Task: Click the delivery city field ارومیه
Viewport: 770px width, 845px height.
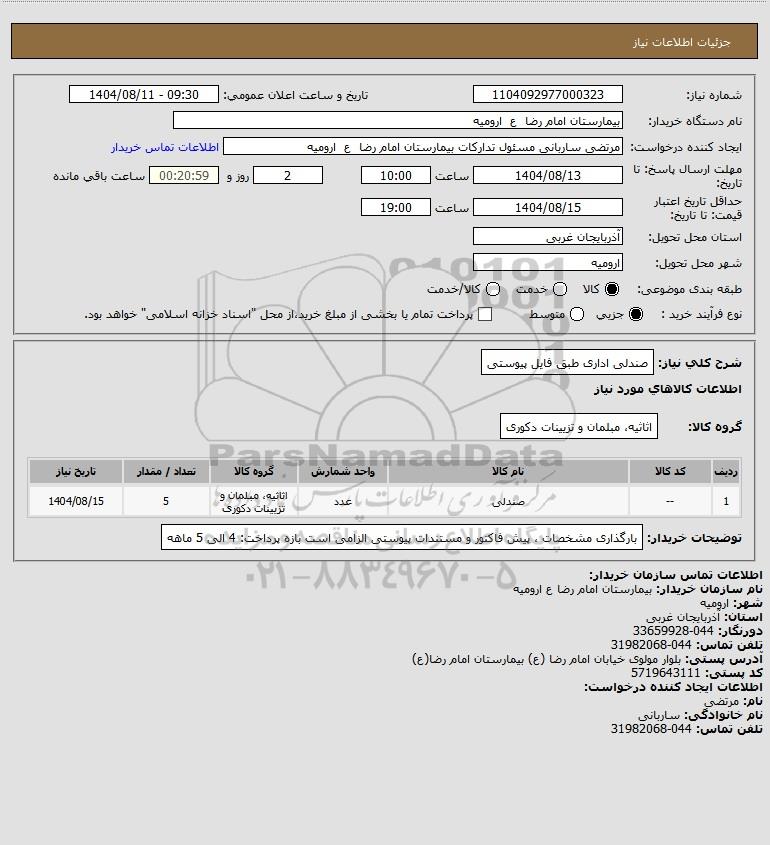Action: pos(547,263)
